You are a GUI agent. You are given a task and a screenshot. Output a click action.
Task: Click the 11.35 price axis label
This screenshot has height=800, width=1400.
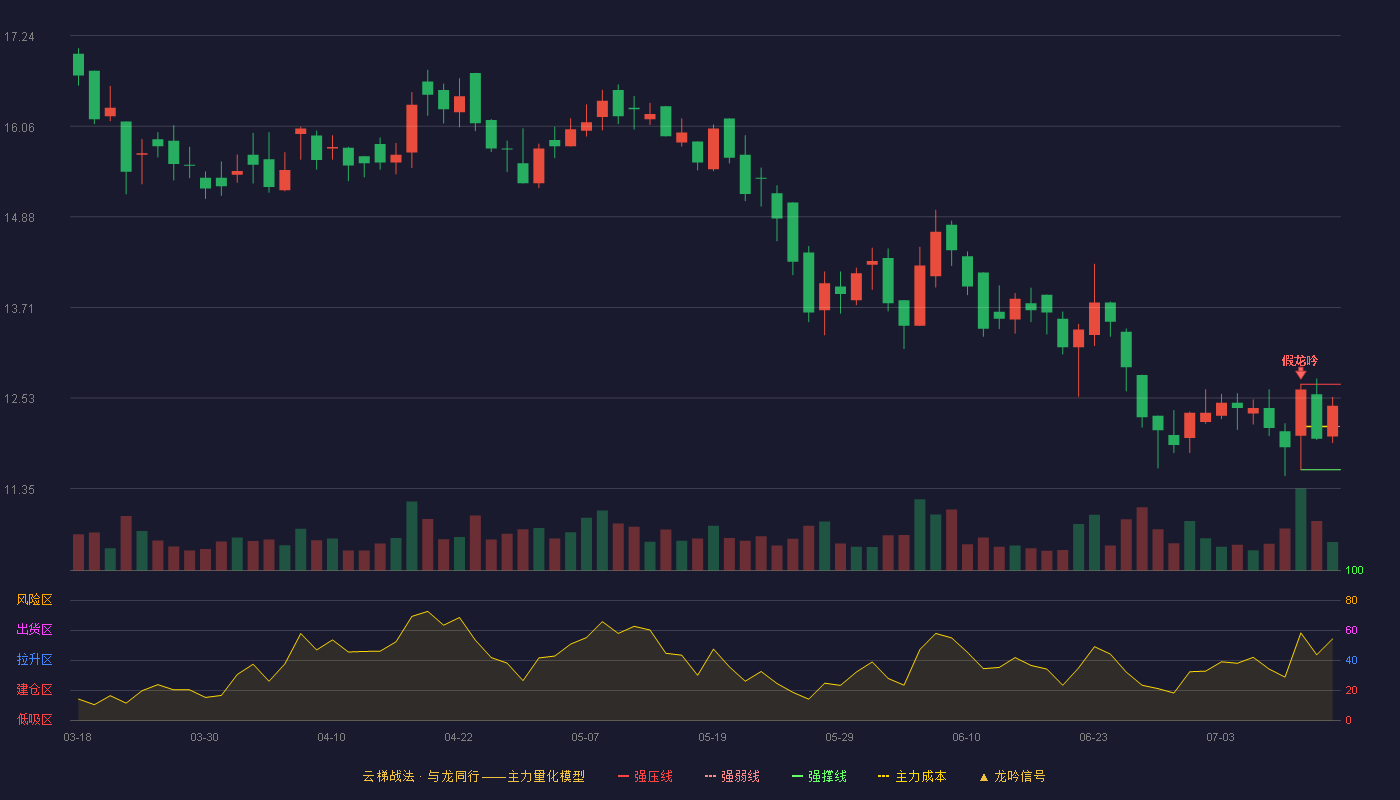(19, 490)
